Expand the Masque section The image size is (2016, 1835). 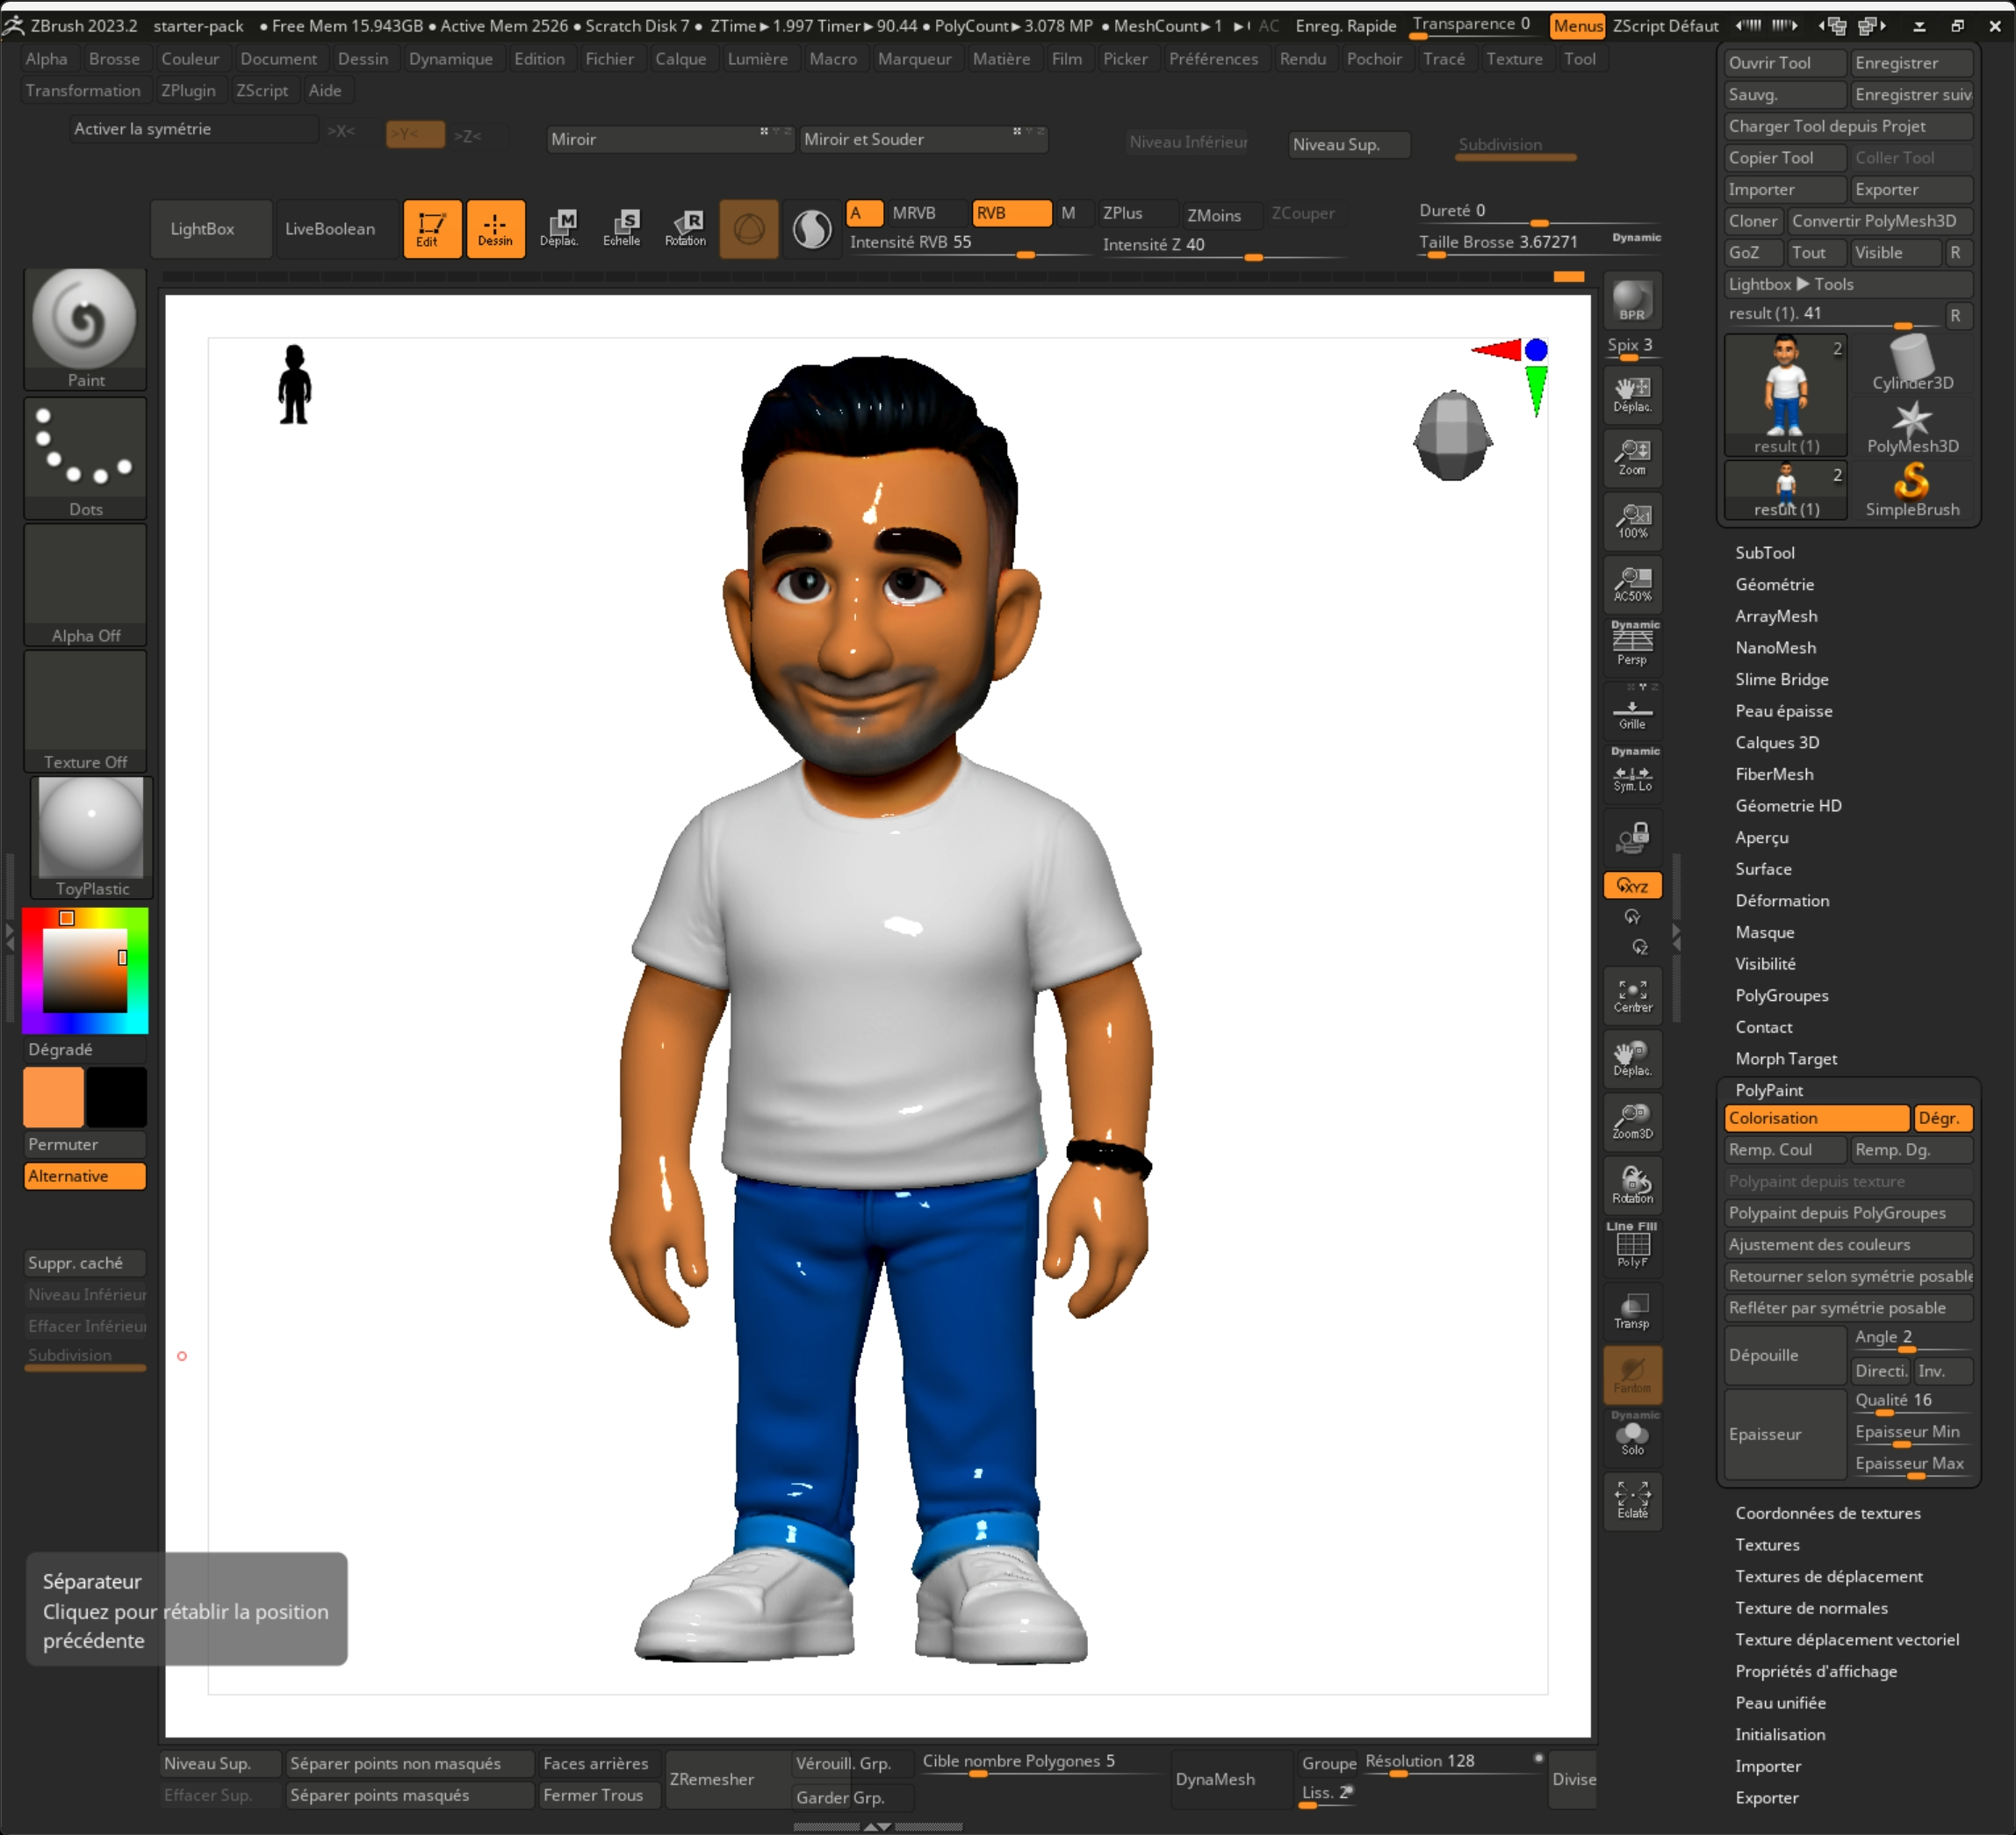[x=1764, y=932]
